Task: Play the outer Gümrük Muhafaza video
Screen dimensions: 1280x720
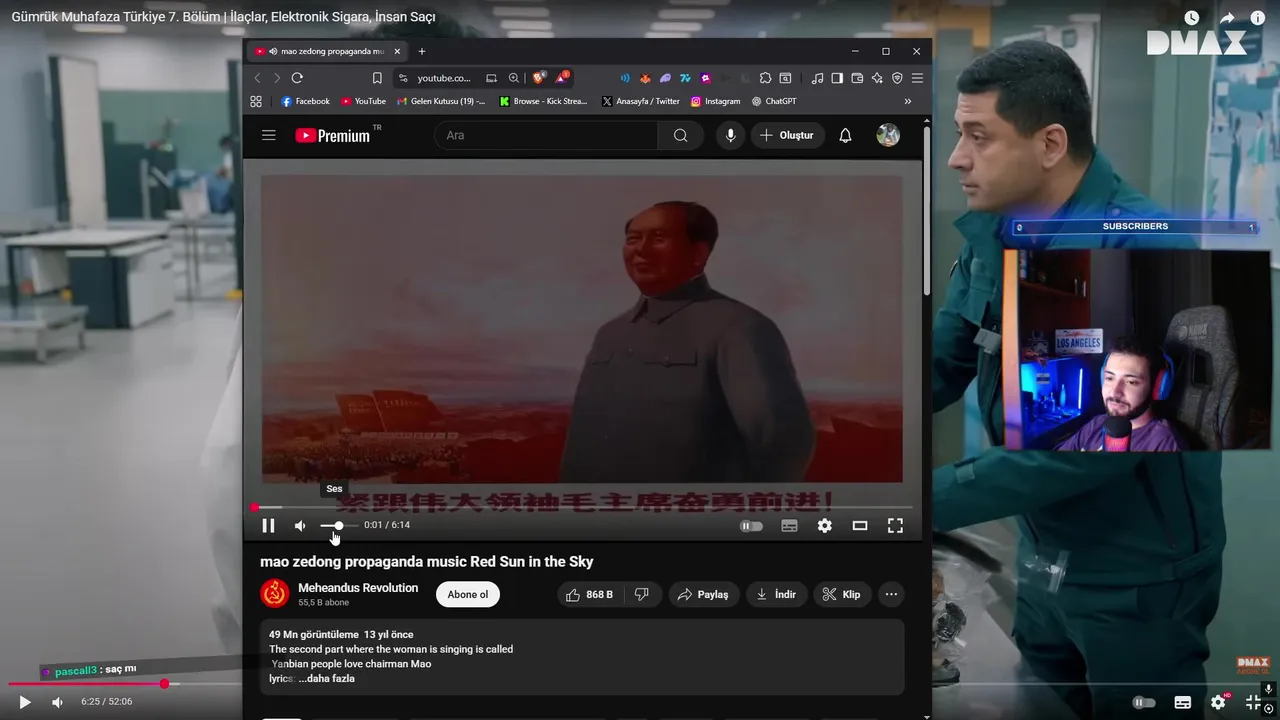Action: point(25,702)
